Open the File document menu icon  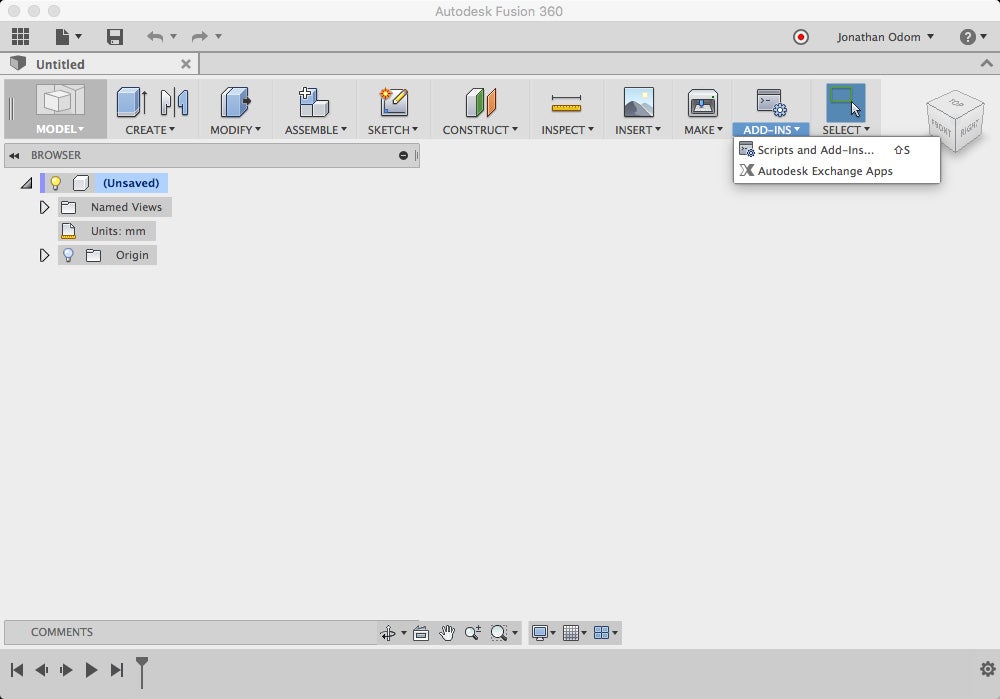[68, 36]
